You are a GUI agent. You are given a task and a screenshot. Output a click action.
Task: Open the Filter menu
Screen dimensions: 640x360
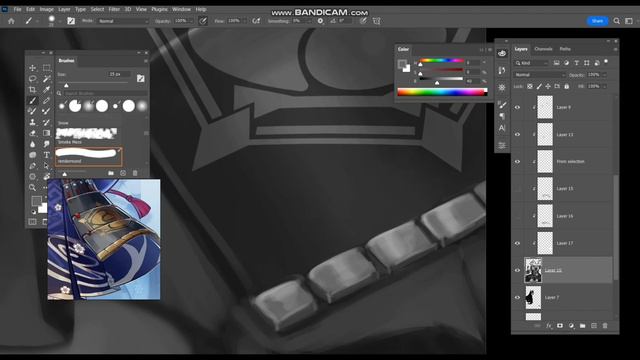[x=114, y=9]
